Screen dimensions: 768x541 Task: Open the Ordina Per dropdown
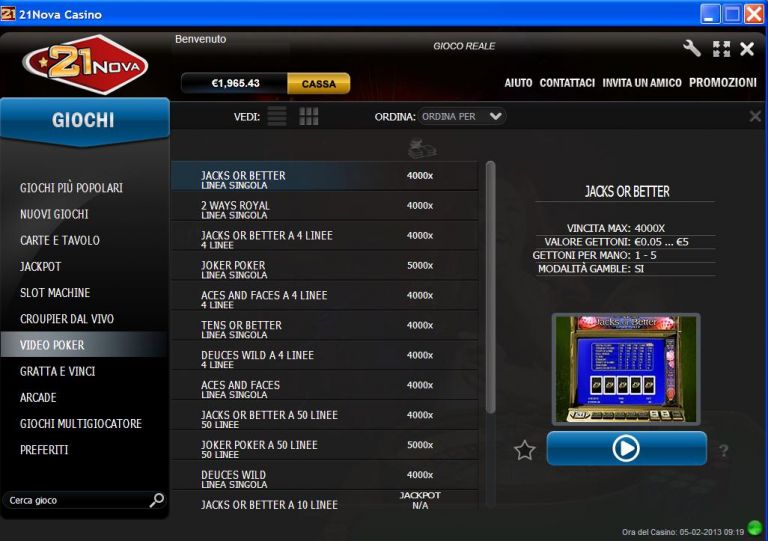point(461,117)
